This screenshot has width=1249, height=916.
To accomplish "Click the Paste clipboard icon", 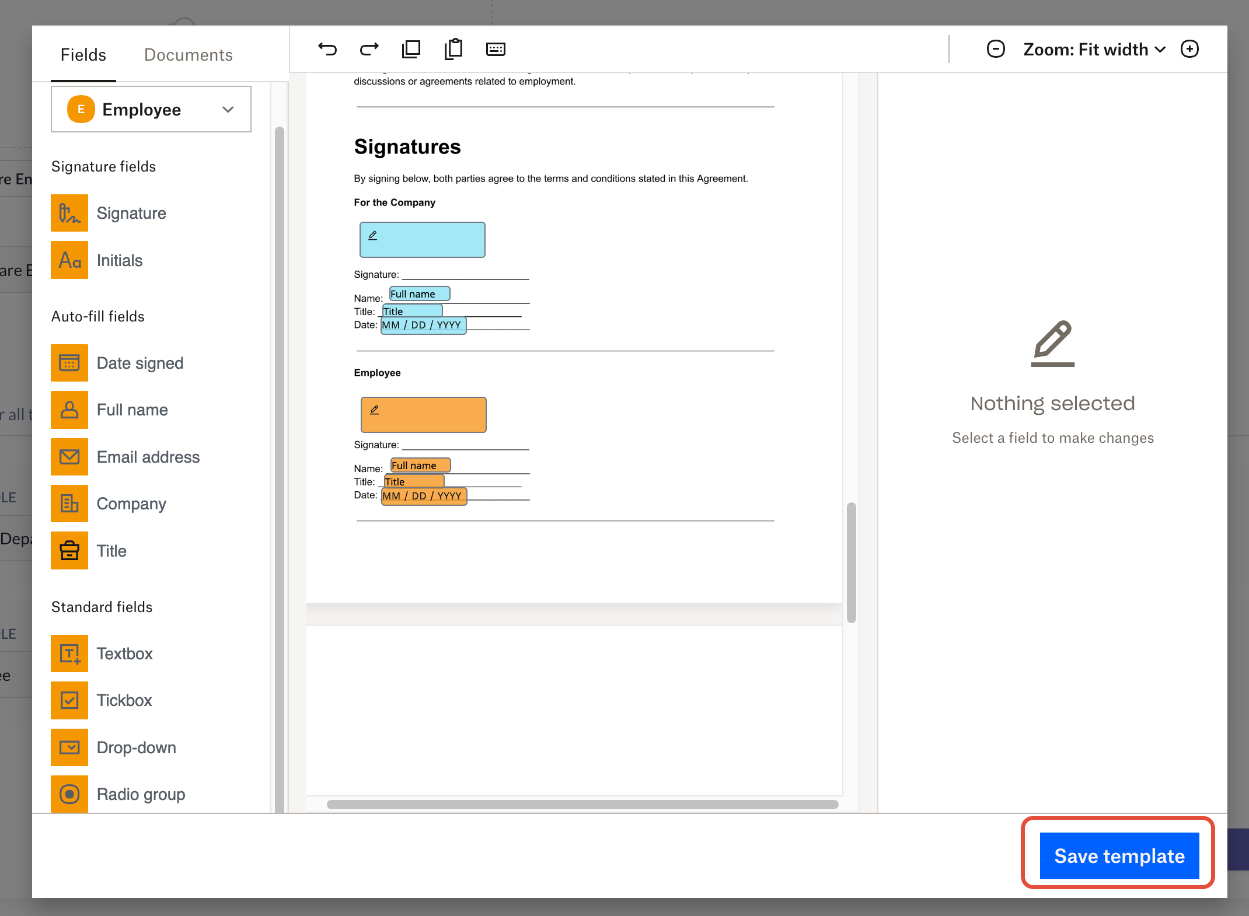I will pyautogui.click(x=454, y=49).
